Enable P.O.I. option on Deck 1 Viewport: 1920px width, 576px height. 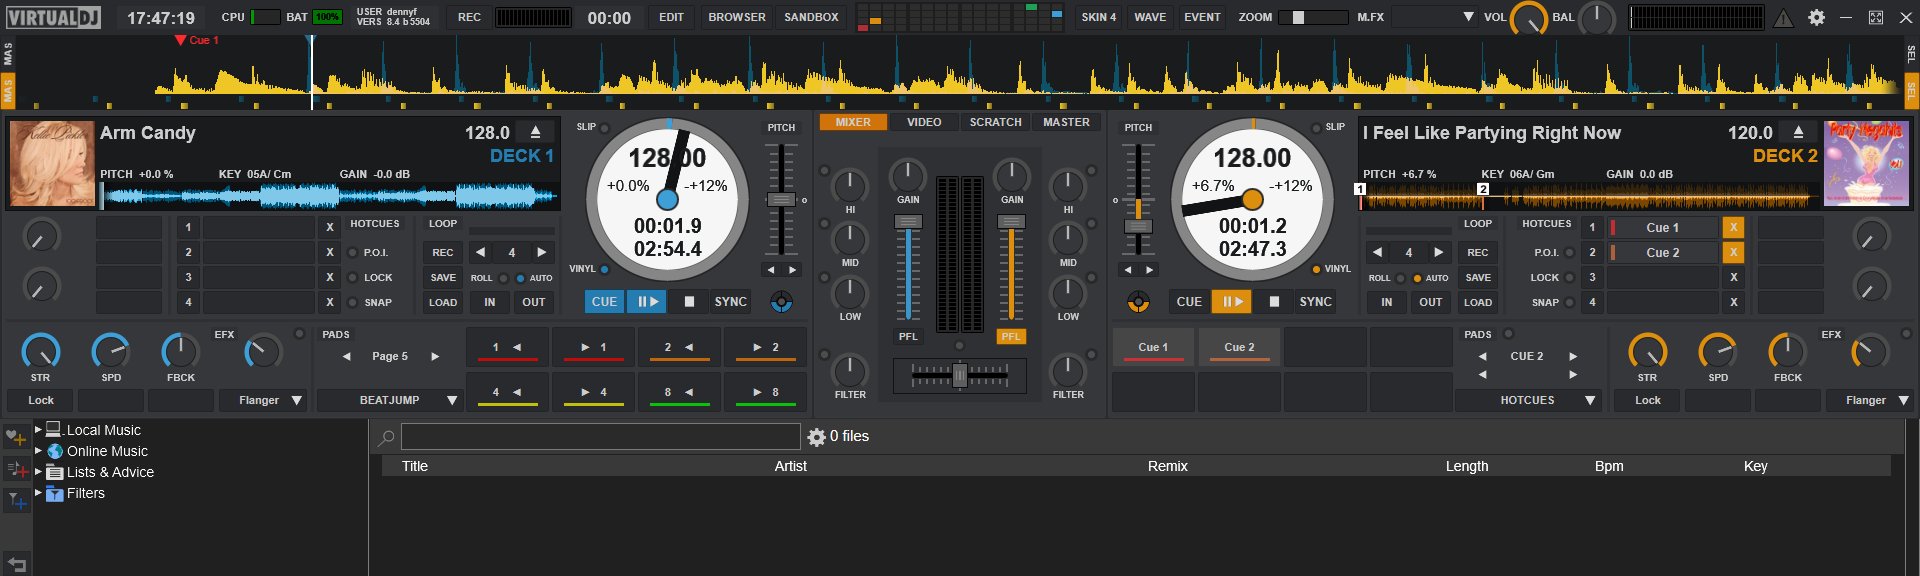coord(352,252)
